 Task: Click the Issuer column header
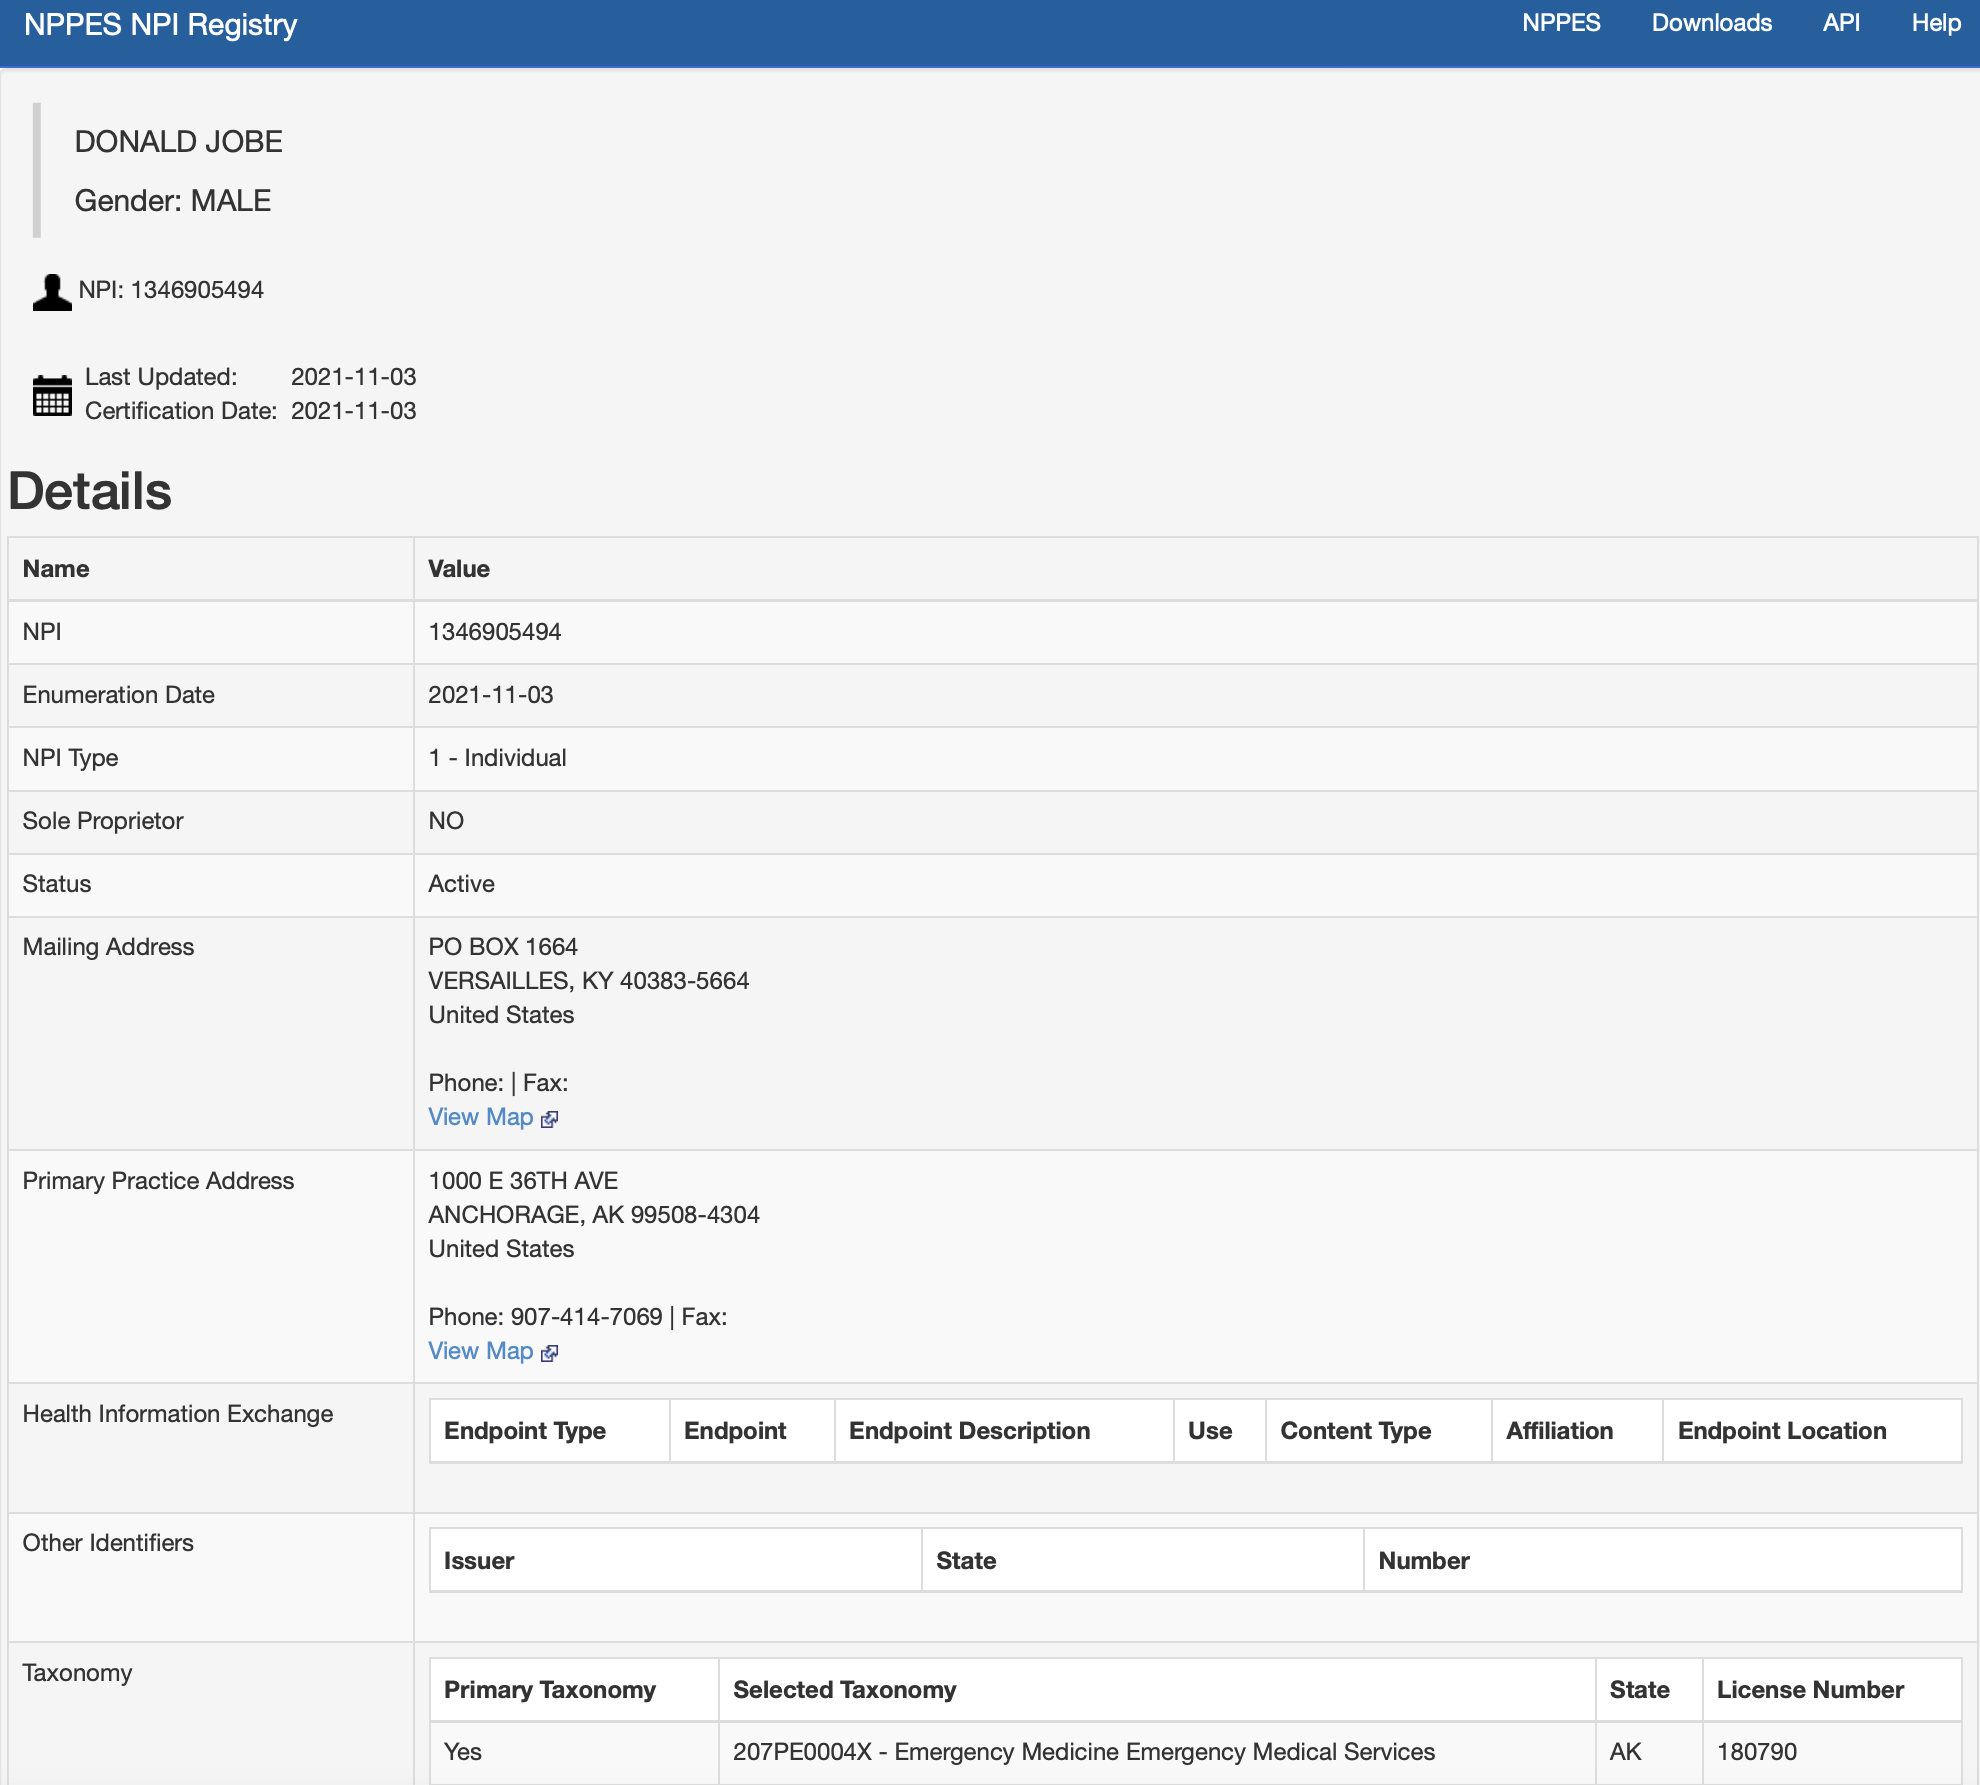[x=478, y=1561]
